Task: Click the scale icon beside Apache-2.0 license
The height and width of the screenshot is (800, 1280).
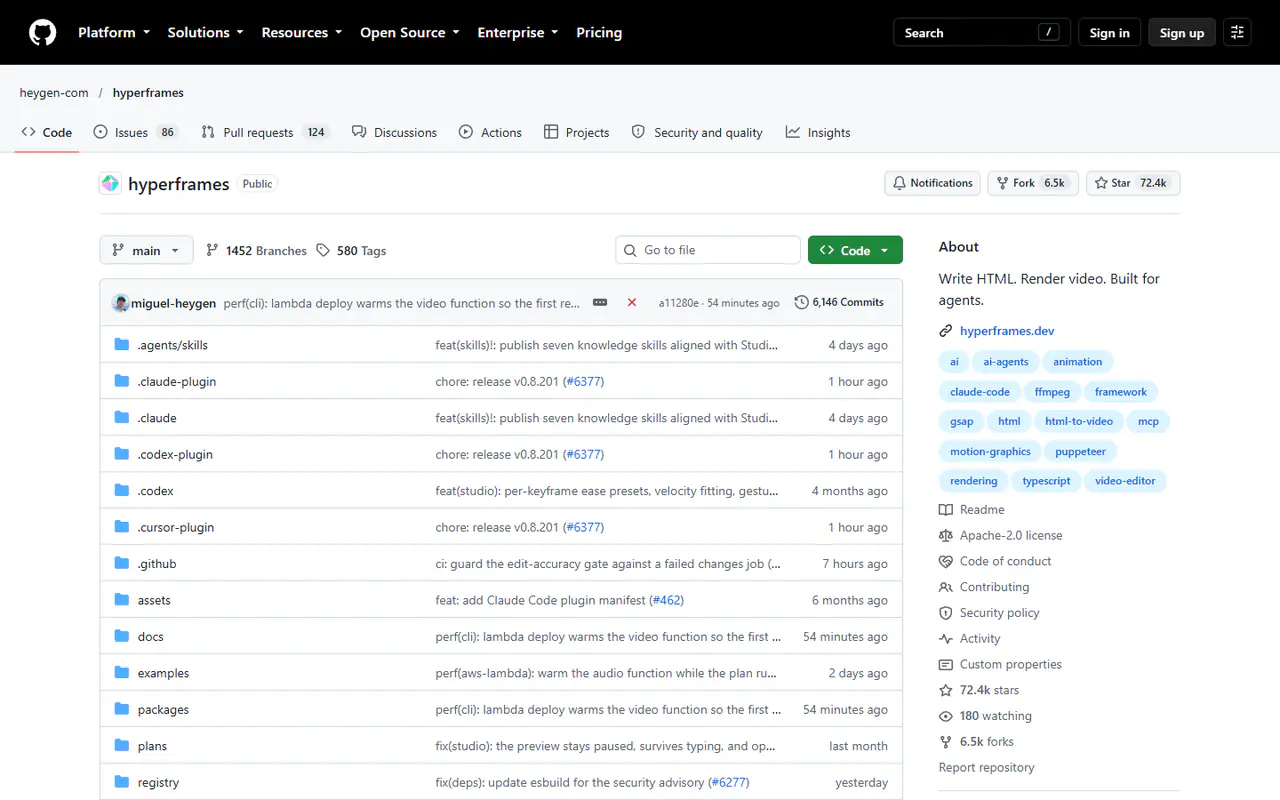Action: click(946, 536)
